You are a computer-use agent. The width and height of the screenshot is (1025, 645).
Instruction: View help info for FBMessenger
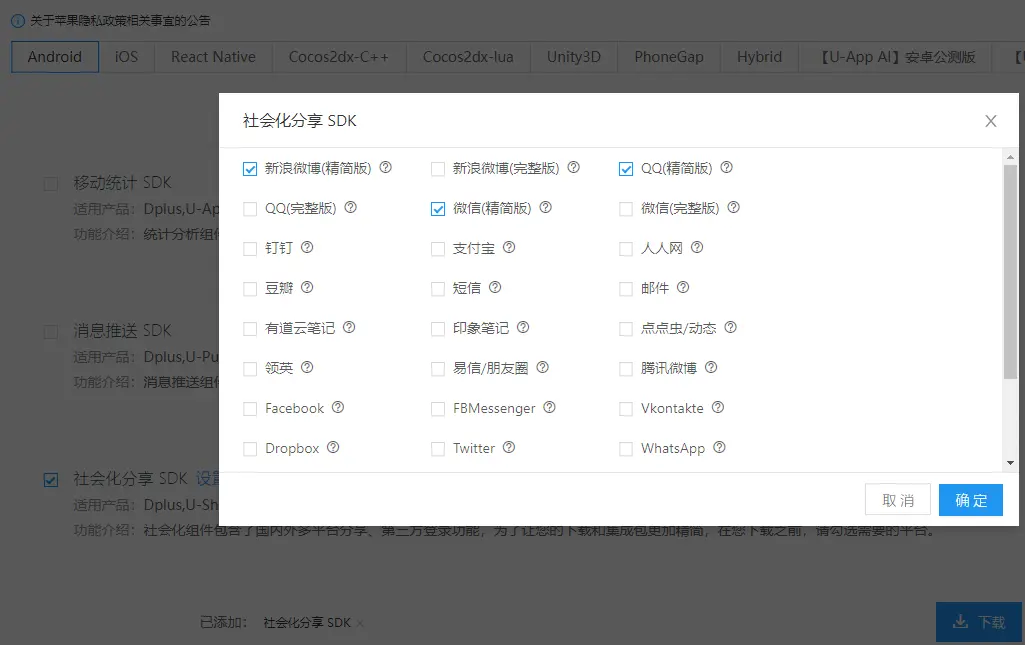549,407
